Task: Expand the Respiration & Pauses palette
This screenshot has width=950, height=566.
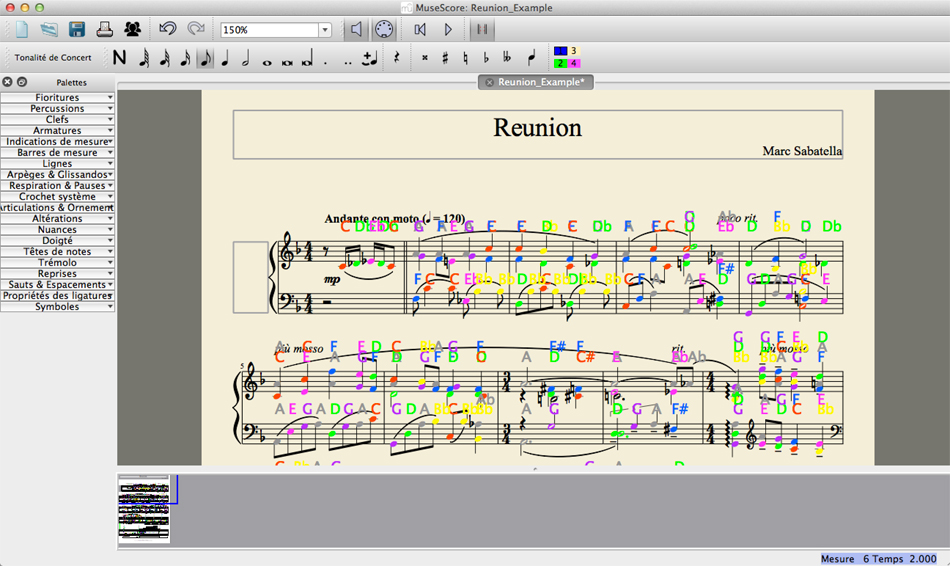Action: 58,185
